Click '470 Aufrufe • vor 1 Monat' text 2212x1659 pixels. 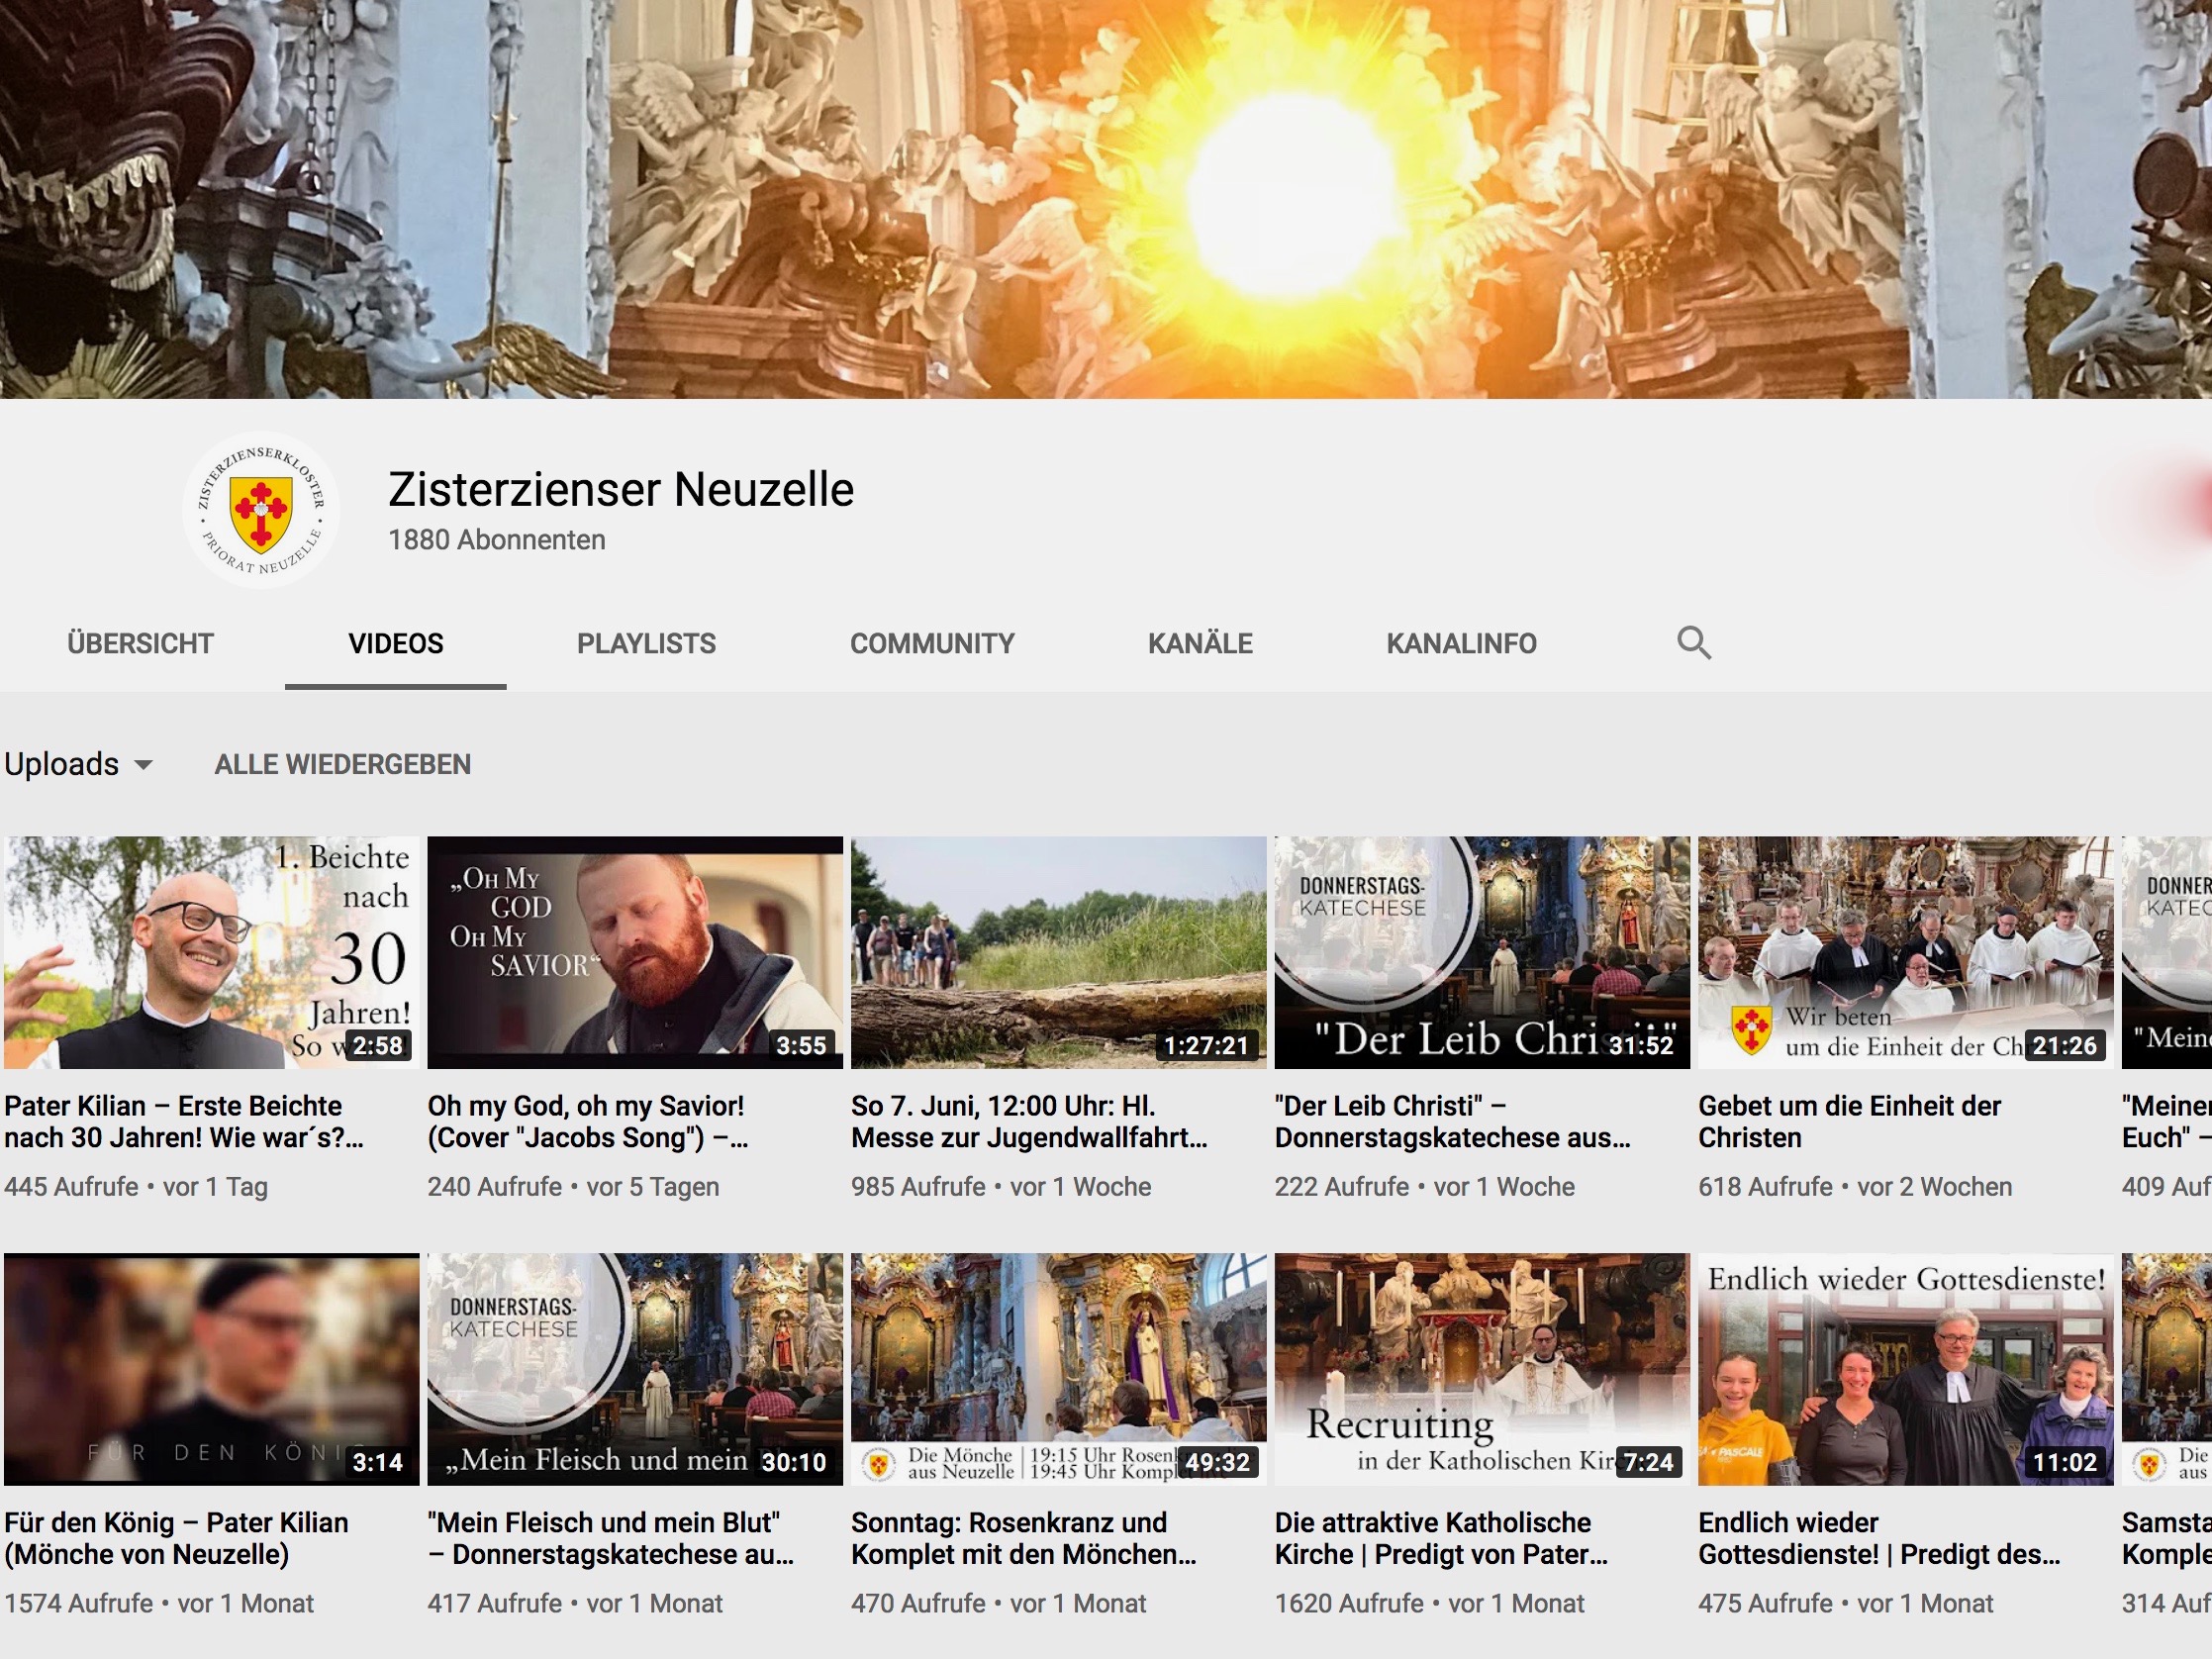pos(999,1603)
